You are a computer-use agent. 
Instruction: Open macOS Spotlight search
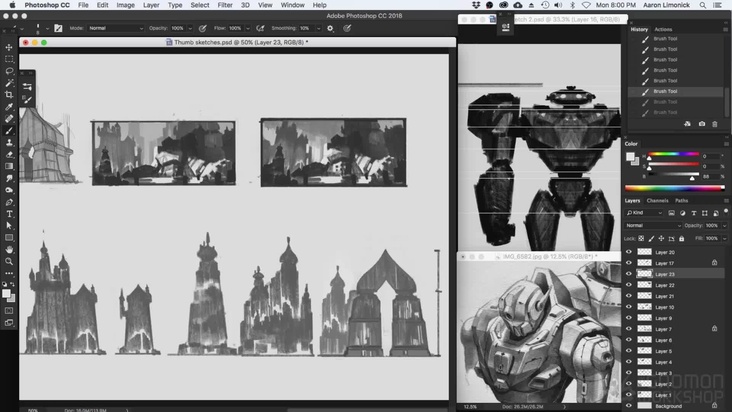point(701,5)
